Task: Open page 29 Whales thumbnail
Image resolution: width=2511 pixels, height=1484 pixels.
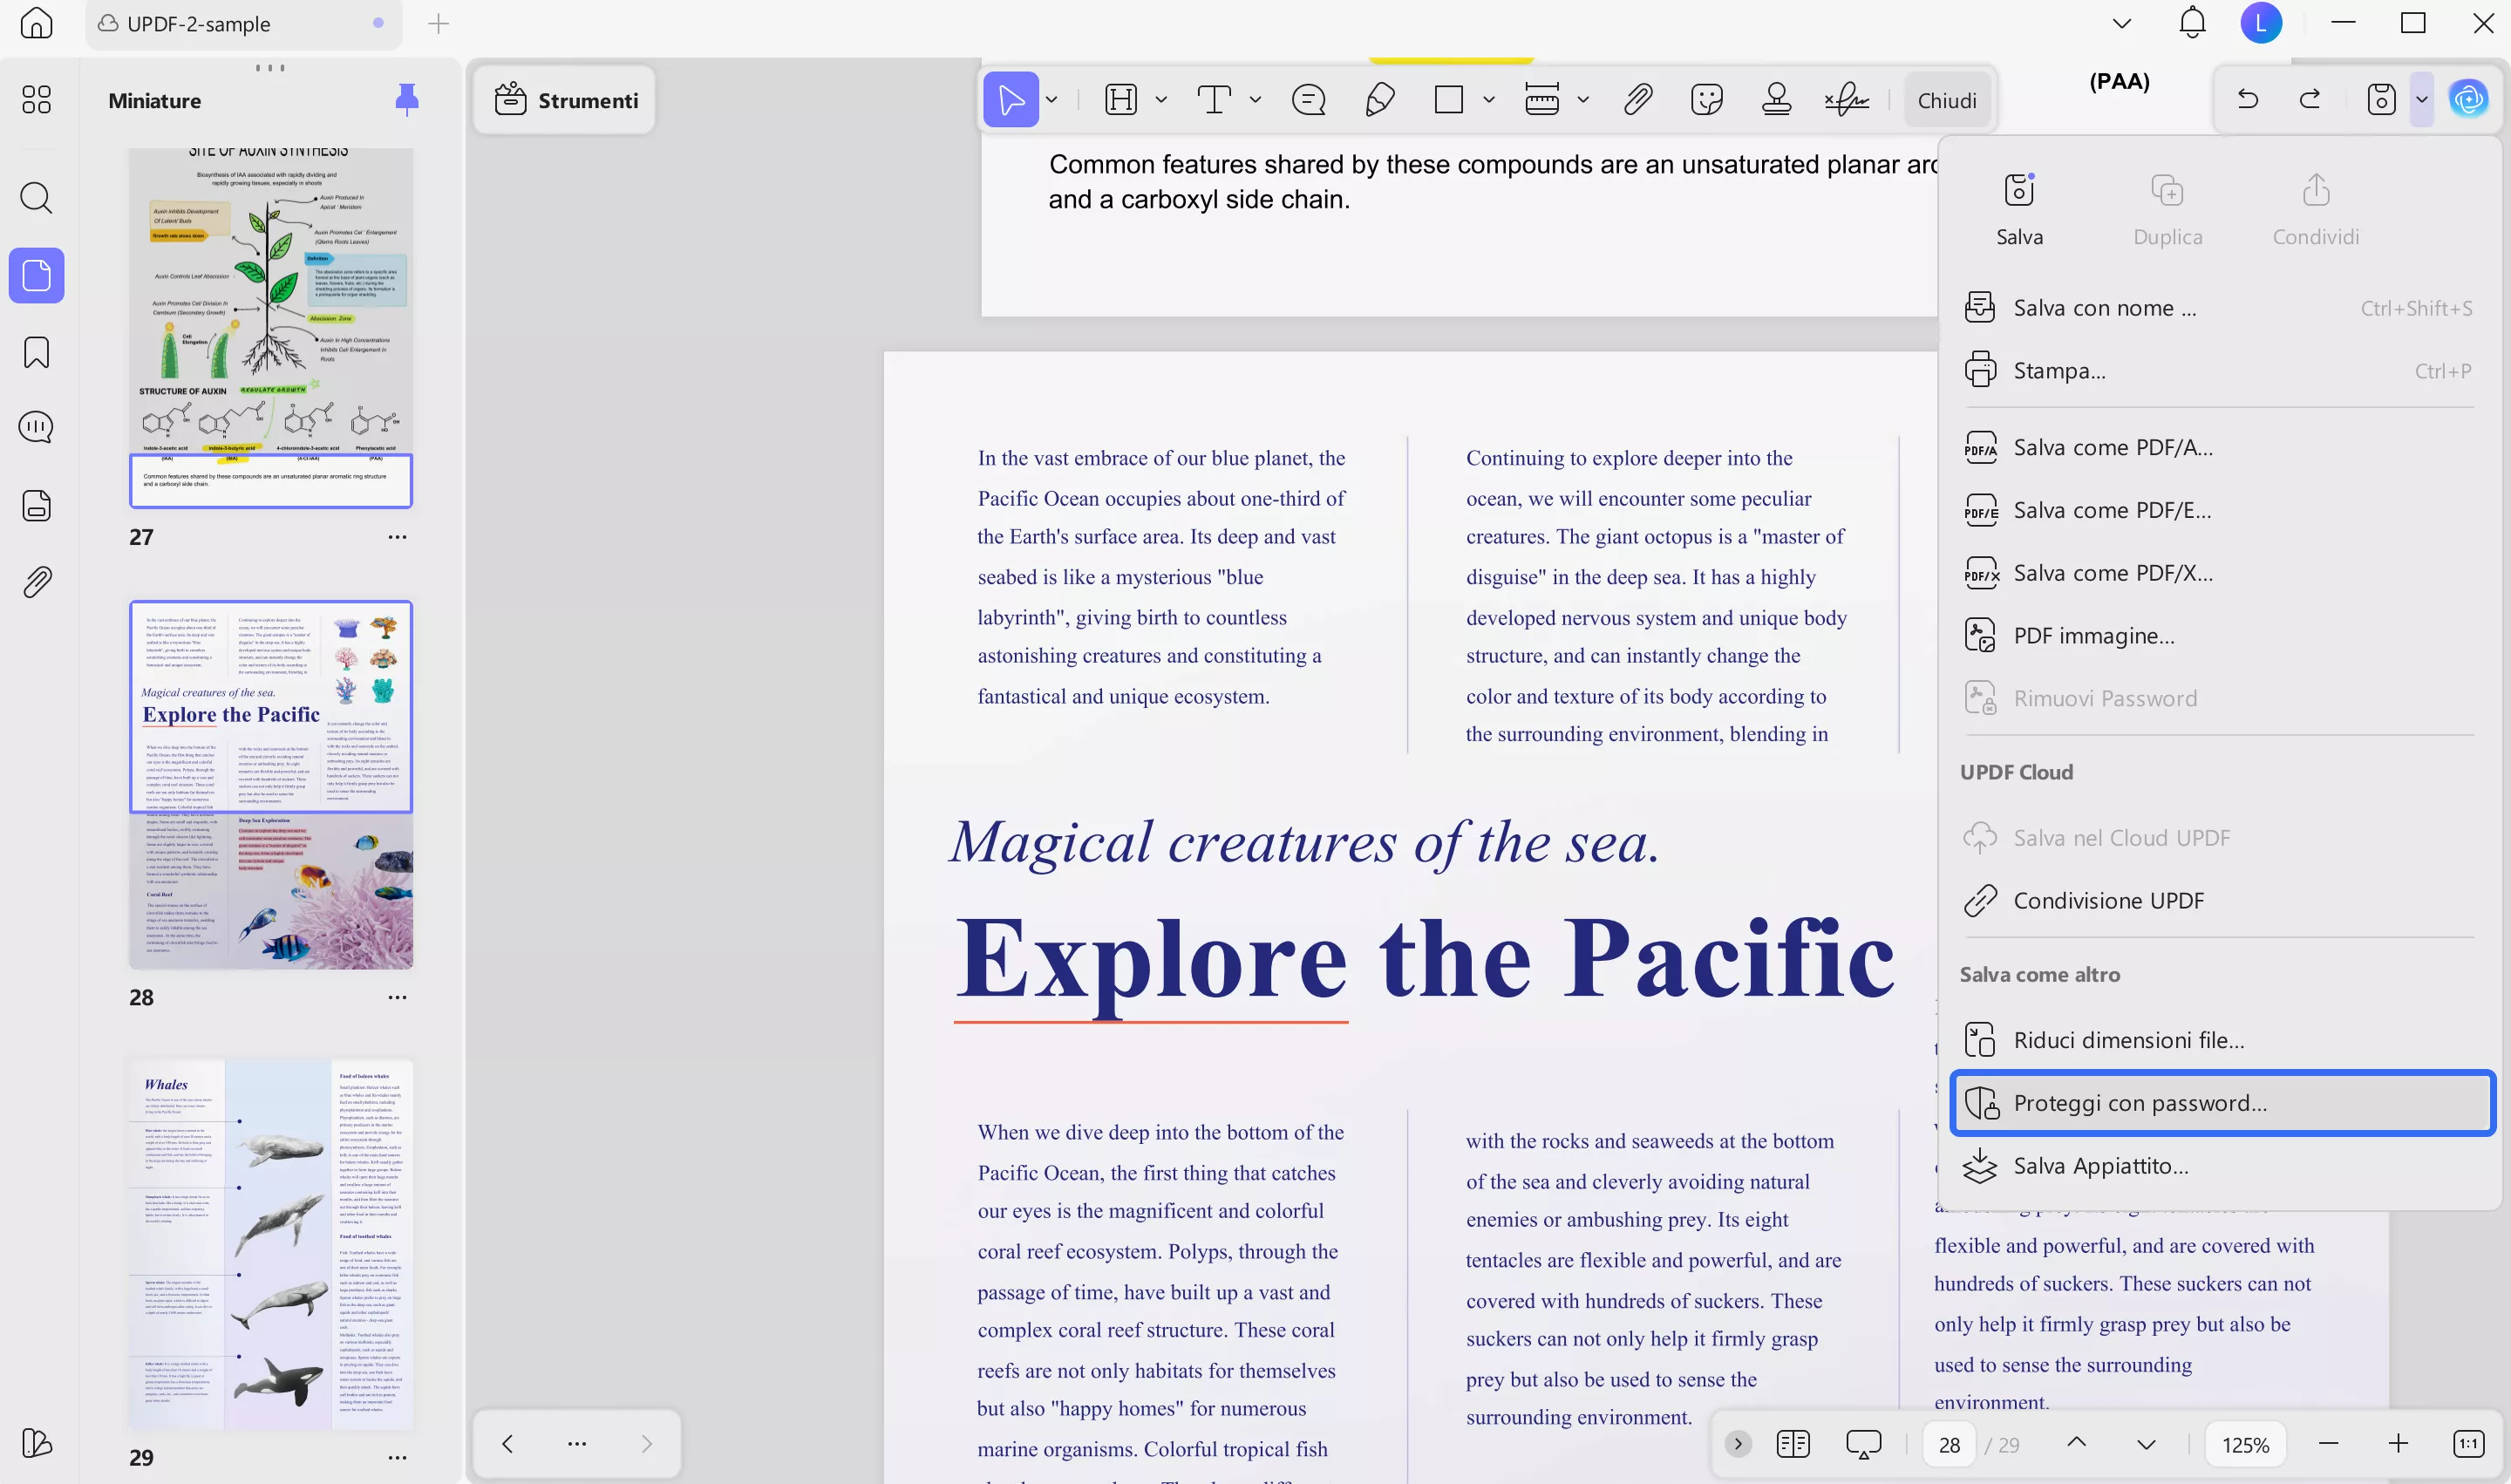Action: (x=270, y=1243)
